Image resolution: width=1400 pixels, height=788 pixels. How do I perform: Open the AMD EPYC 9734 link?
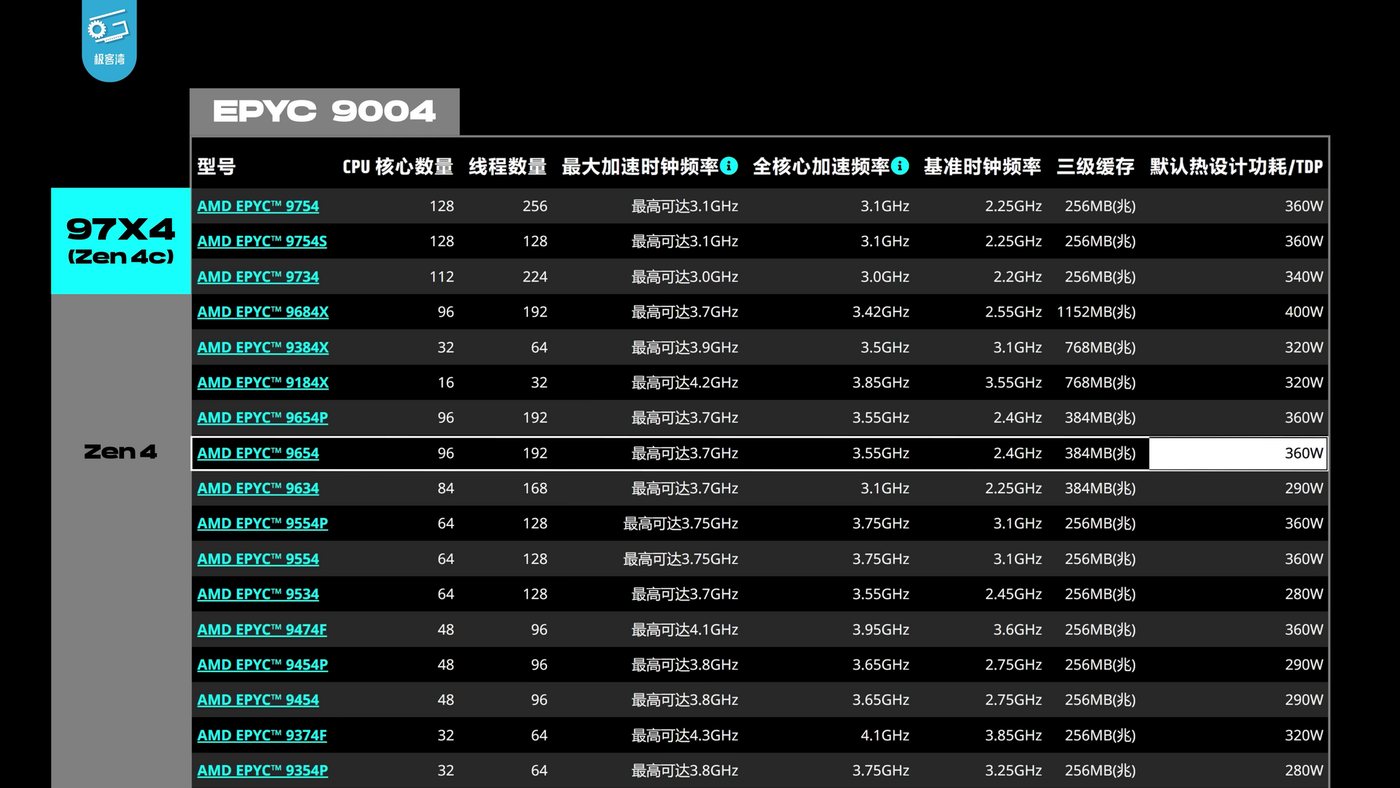click(258, 277)
